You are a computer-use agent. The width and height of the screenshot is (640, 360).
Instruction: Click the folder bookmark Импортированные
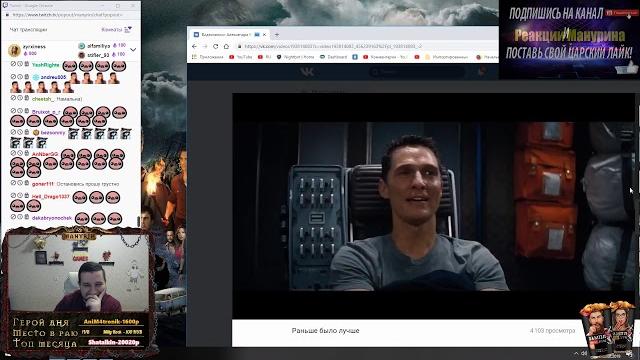point(446,57)
